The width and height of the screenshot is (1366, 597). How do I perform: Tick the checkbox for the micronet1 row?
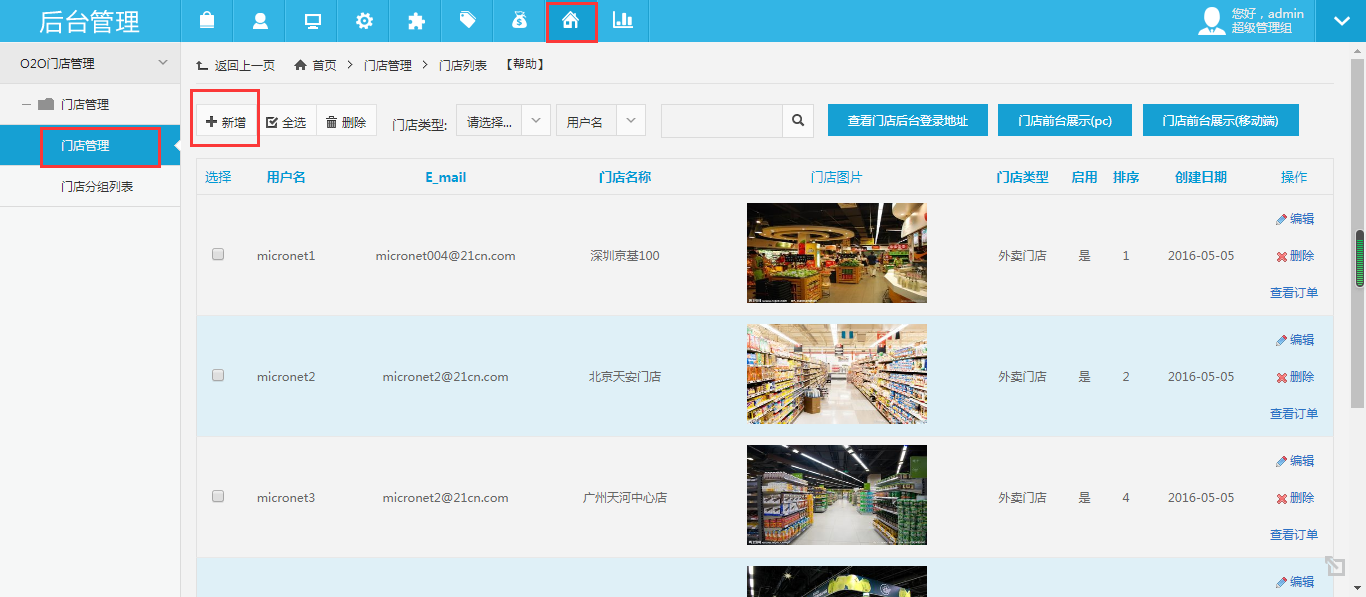coord(218,255)
